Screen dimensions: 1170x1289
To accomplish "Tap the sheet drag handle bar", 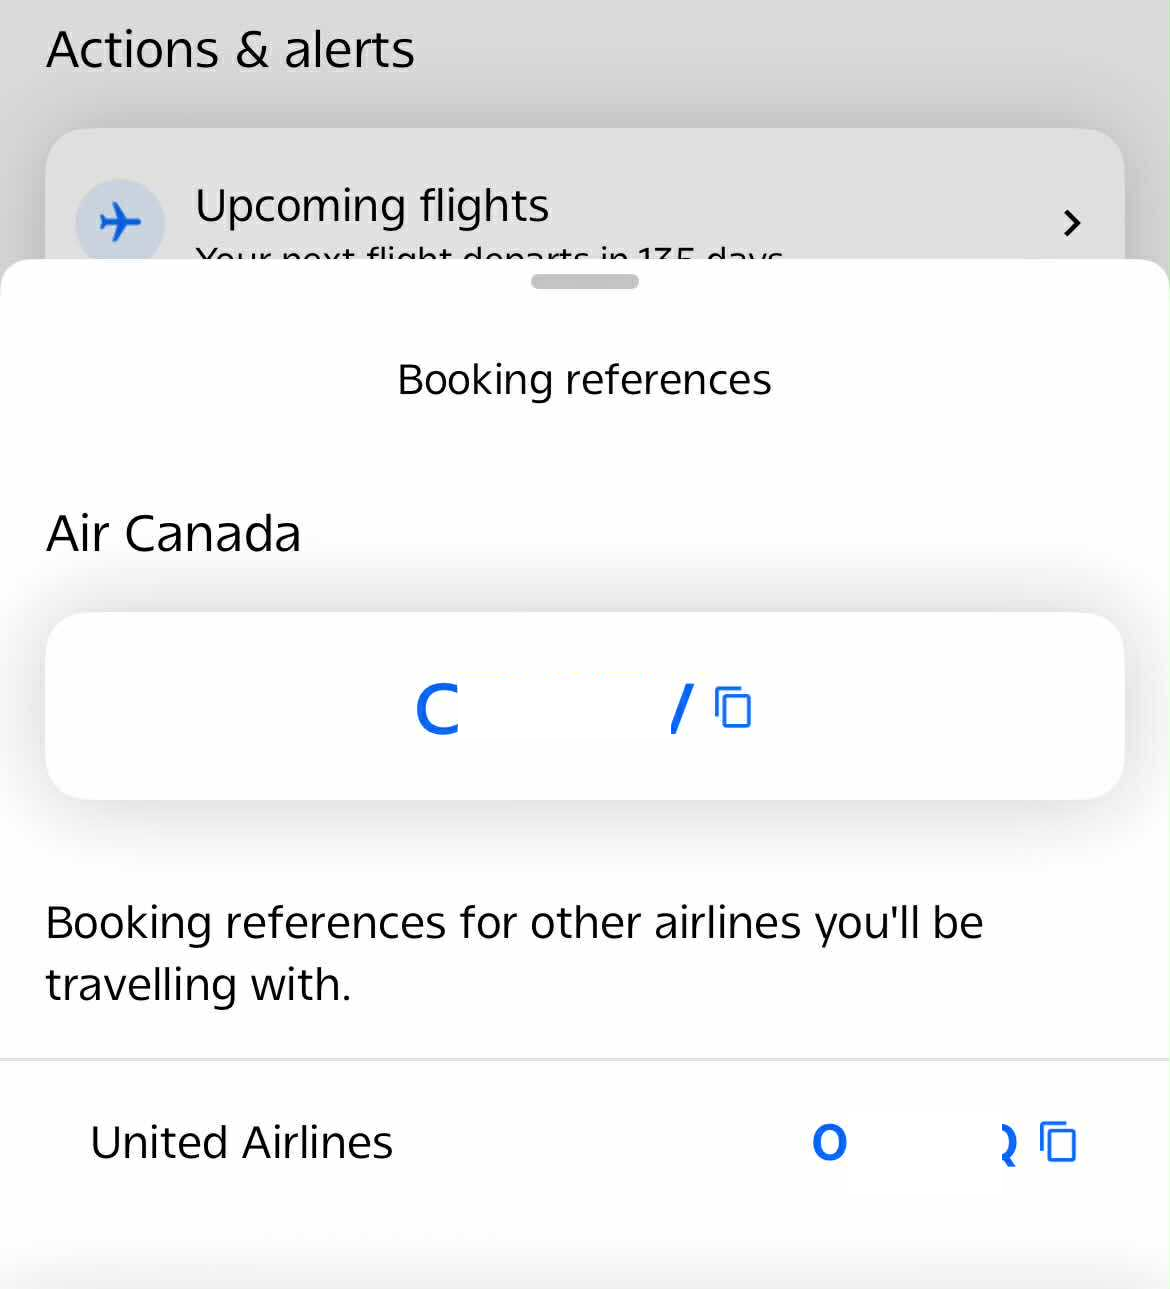I will pos(585,282).
